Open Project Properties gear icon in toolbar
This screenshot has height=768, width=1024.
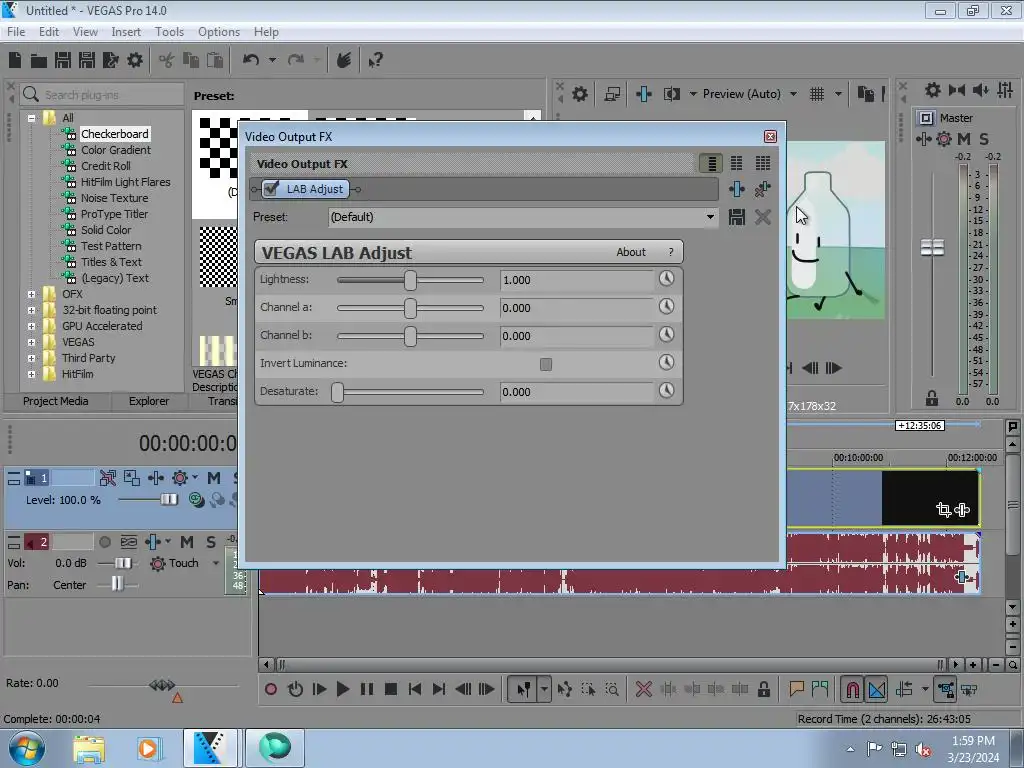click(x=135, y=60)
